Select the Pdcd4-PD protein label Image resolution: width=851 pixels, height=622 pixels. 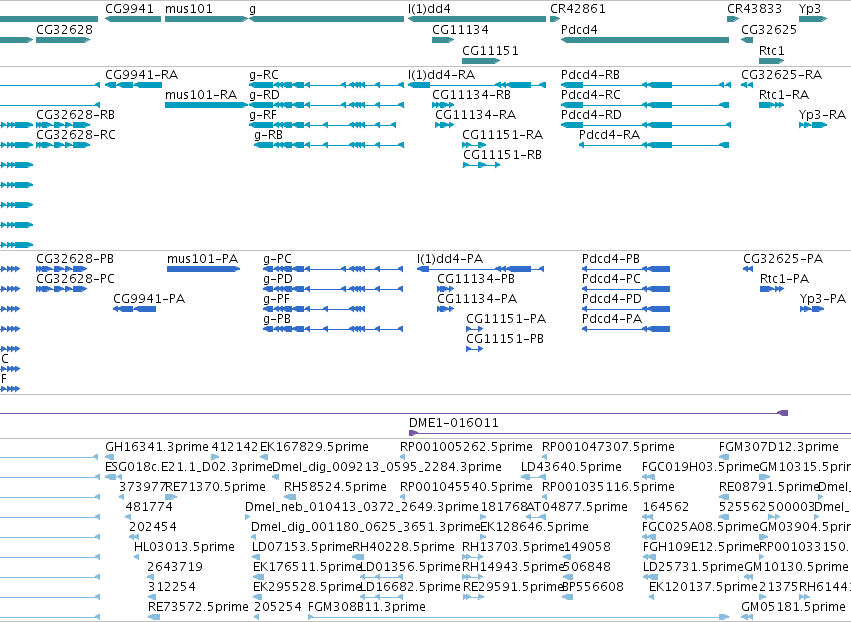tap(612, 299)
